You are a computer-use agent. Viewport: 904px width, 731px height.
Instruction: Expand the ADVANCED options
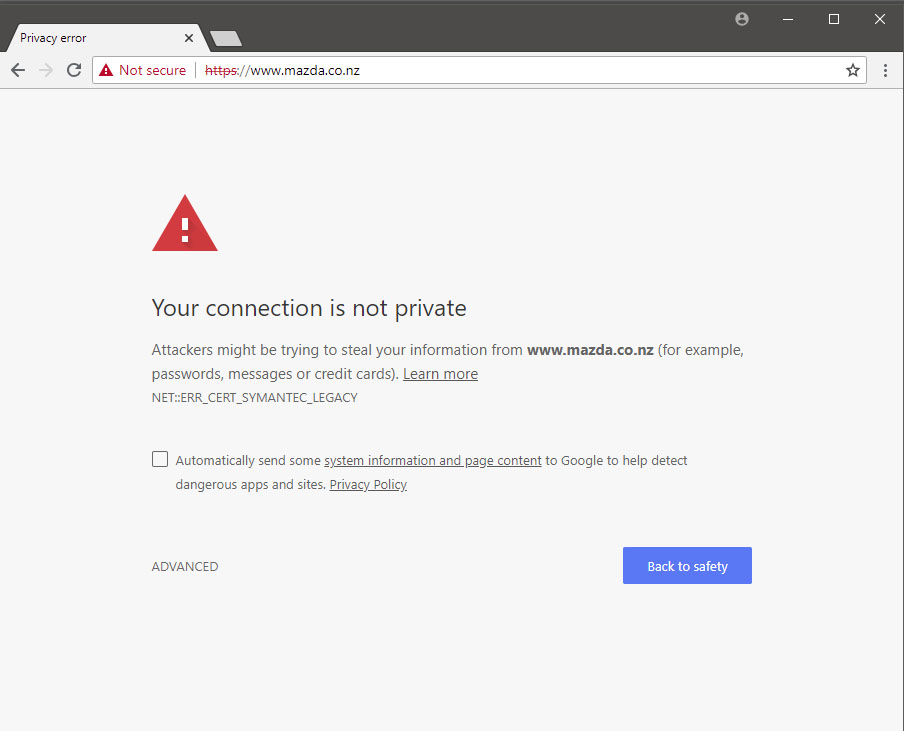(x=185, y=567)
